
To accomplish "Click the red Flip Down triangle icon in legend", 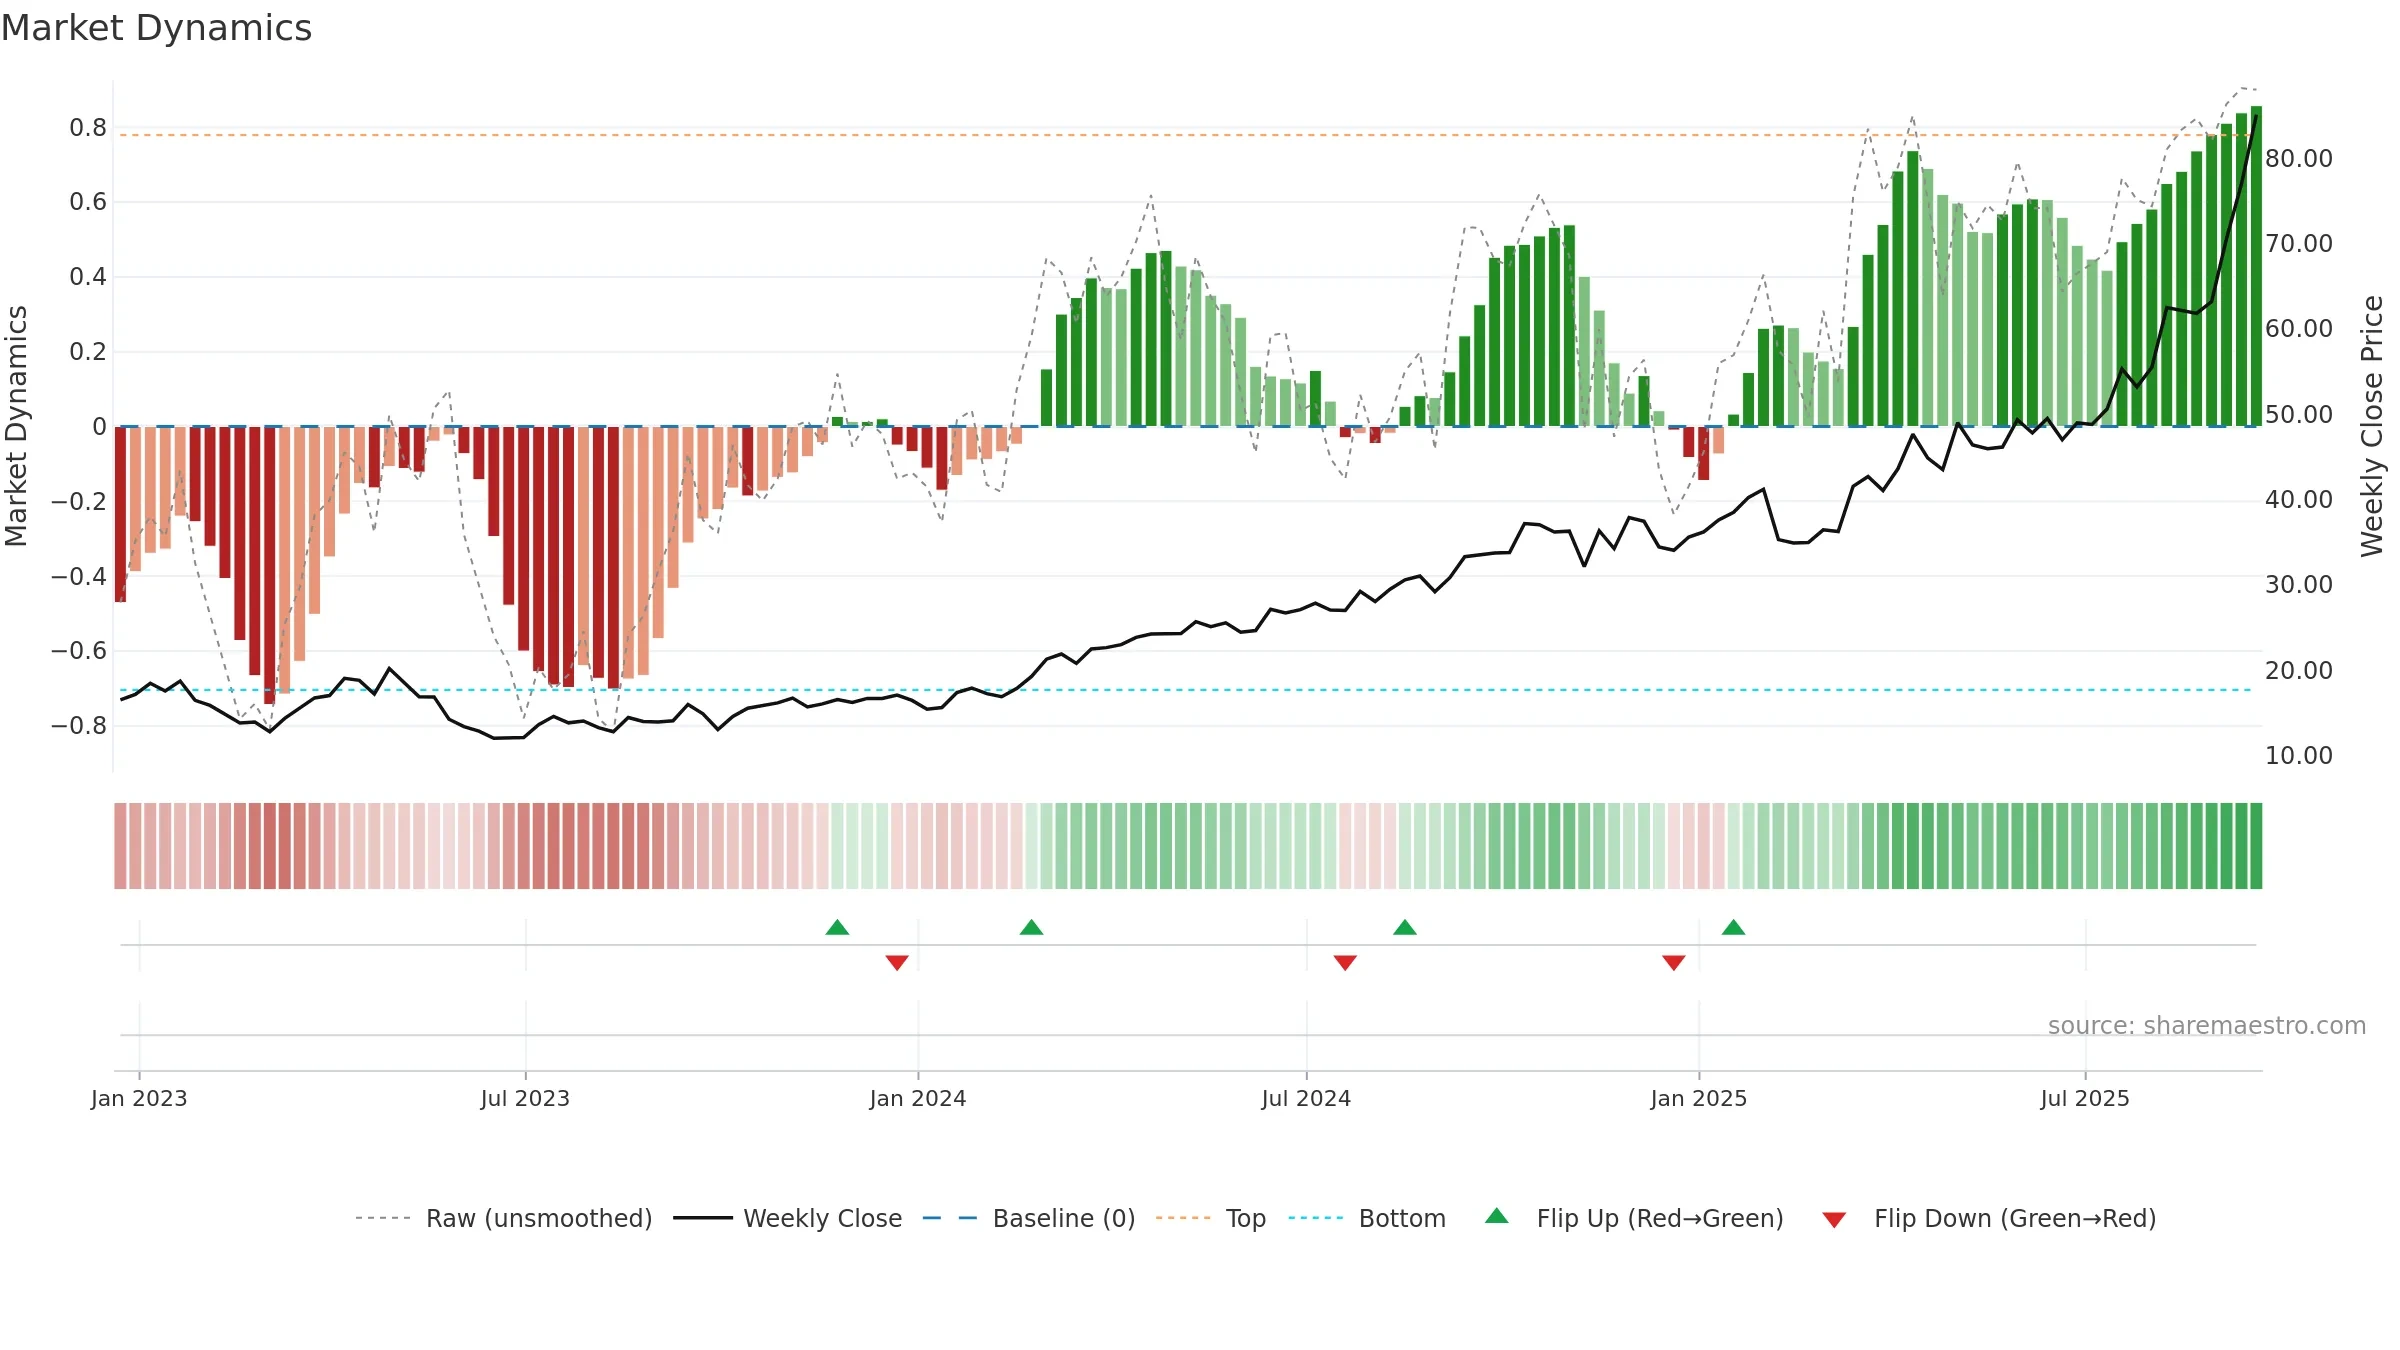I will tap(1834, 1220).
